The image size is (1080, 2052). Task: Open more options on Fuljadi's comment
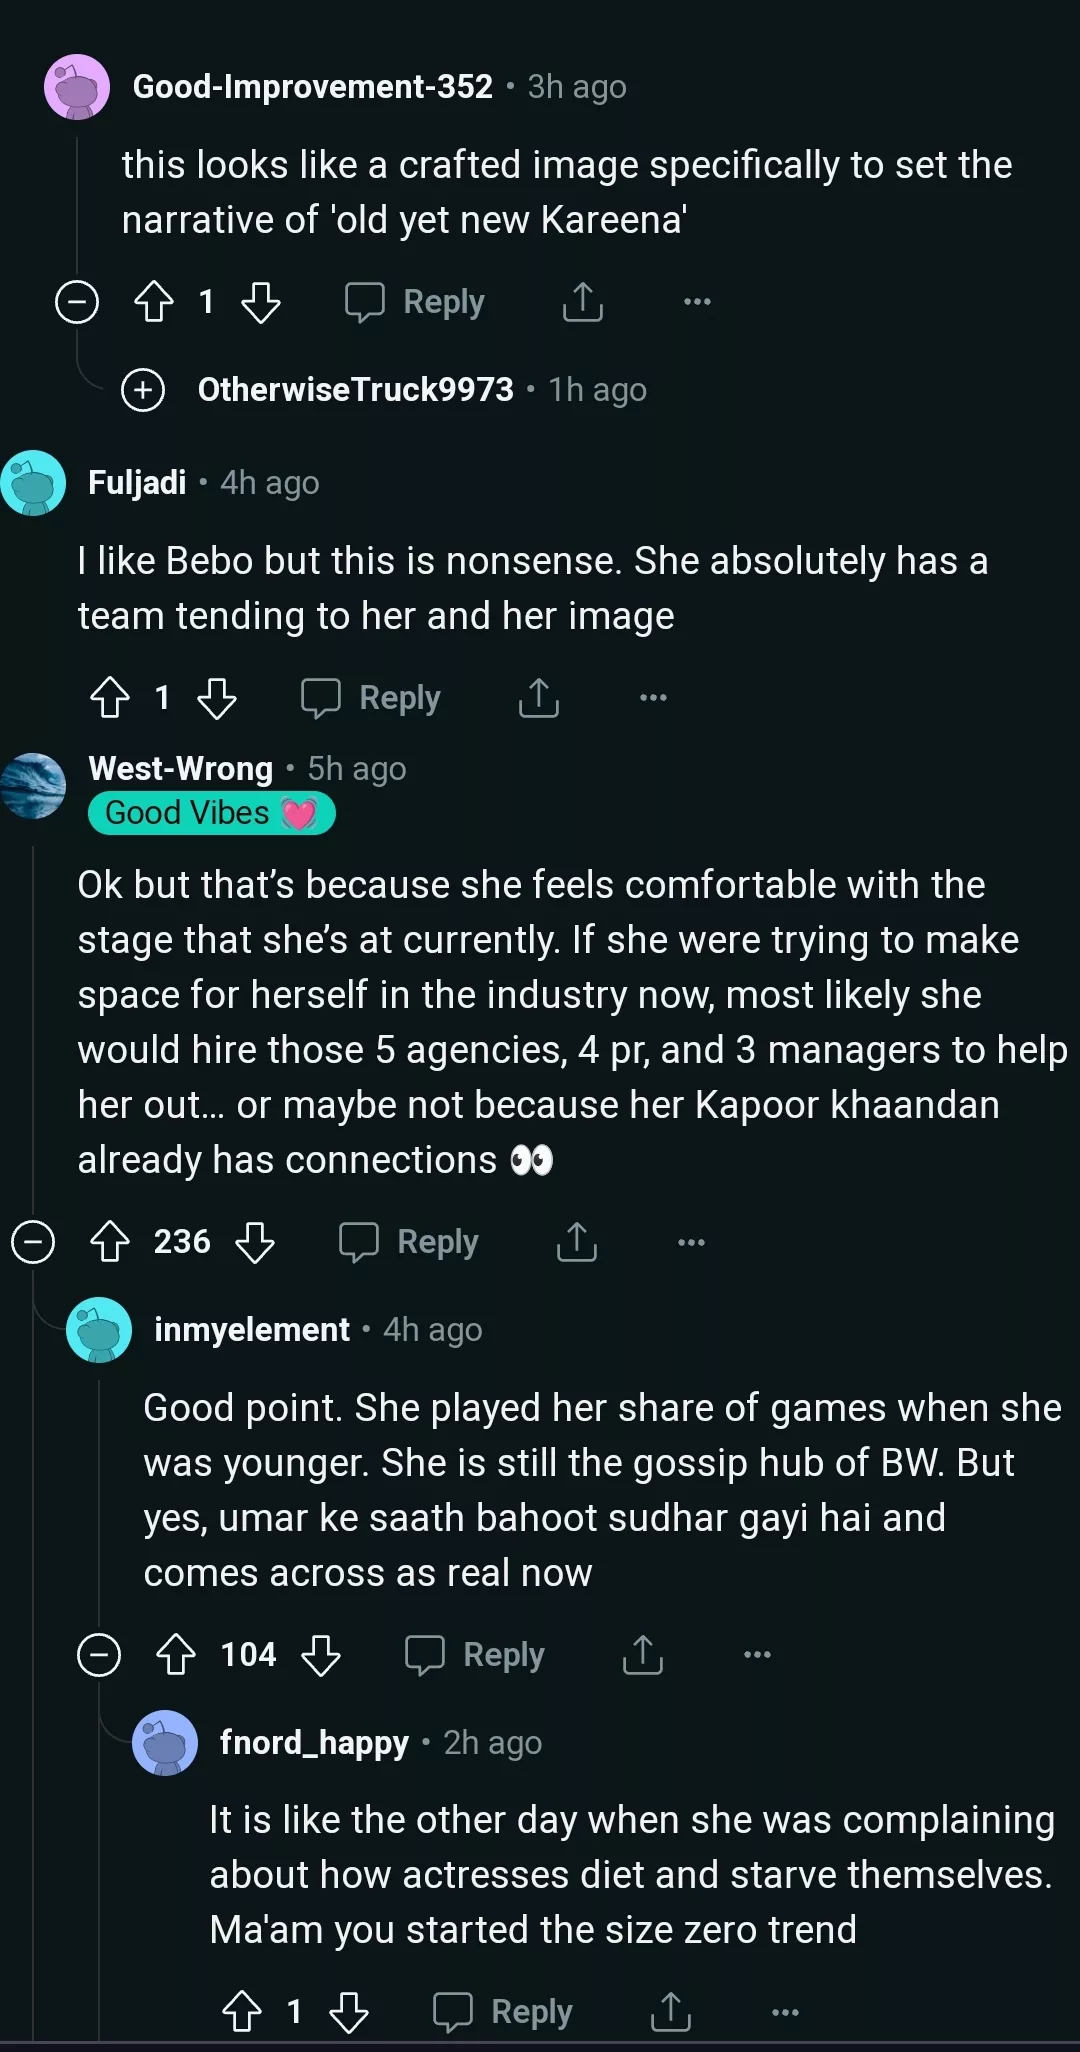click(x=653, y=698)
